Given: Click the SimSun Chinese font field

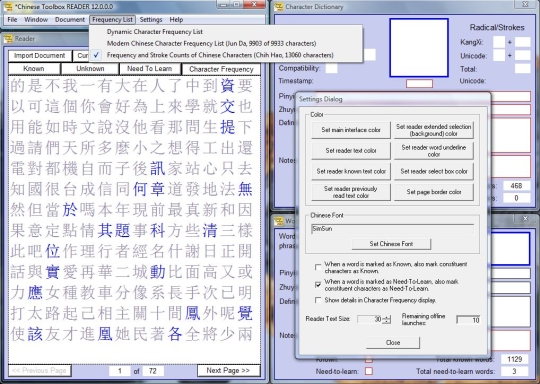Looking at the screenshot, I should pos(392,229).
